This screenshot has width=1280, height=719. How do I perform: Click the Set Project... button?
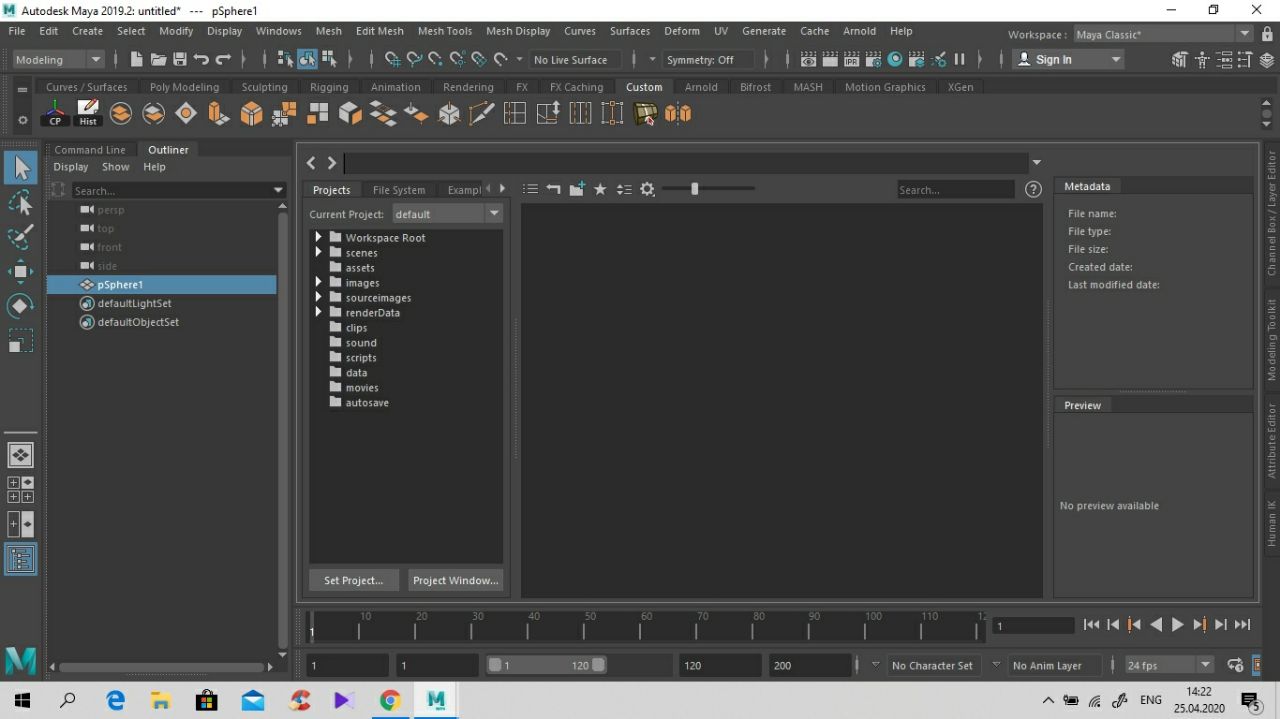pos(353,580)
